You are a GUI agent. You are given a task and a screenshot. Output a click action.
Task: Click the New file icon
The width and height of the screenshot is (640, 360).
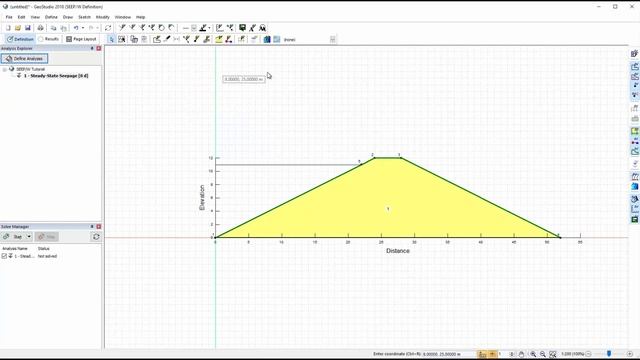[x=8, y=28]
